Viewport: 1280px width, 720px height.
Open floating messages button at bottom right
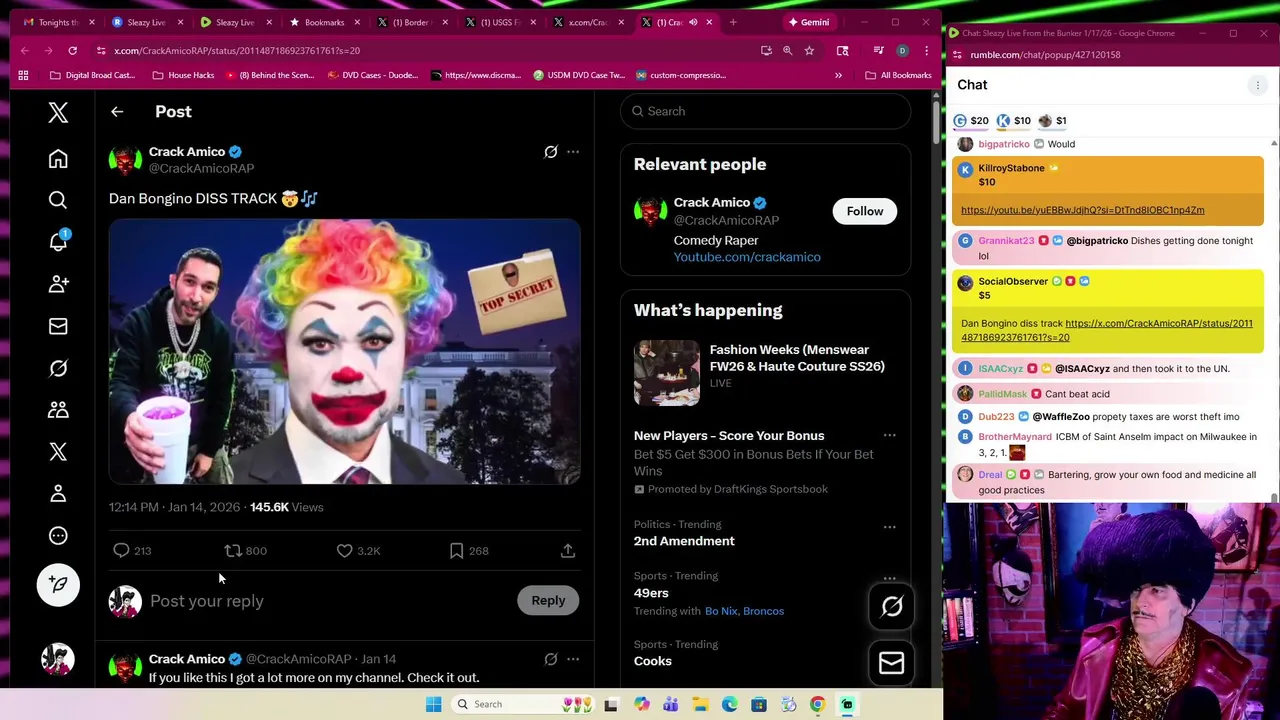891,663
